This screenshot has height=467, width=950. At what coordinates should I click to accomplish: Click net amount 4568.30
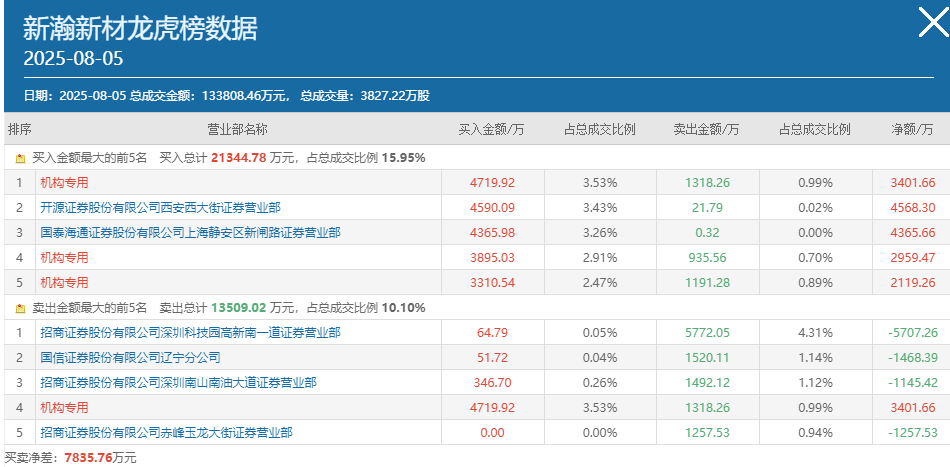click(x=913, y=208)
